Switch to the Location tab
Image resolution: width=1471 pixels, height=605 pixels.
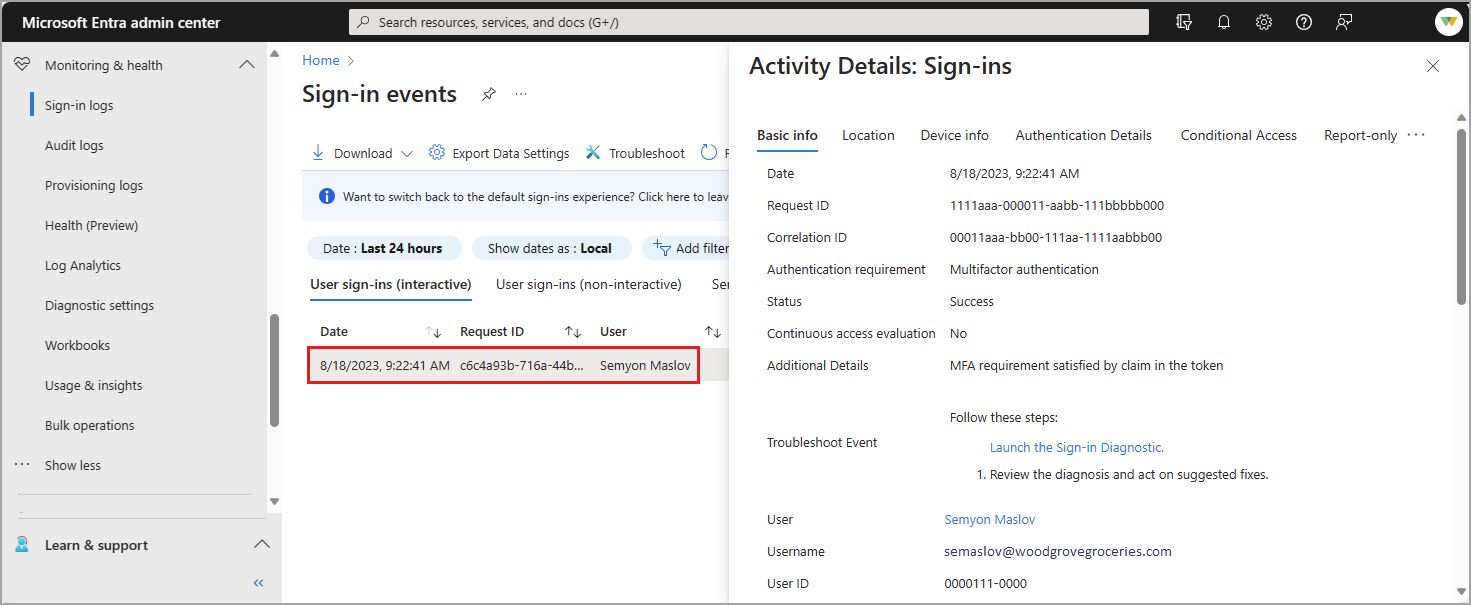point(868,135)
